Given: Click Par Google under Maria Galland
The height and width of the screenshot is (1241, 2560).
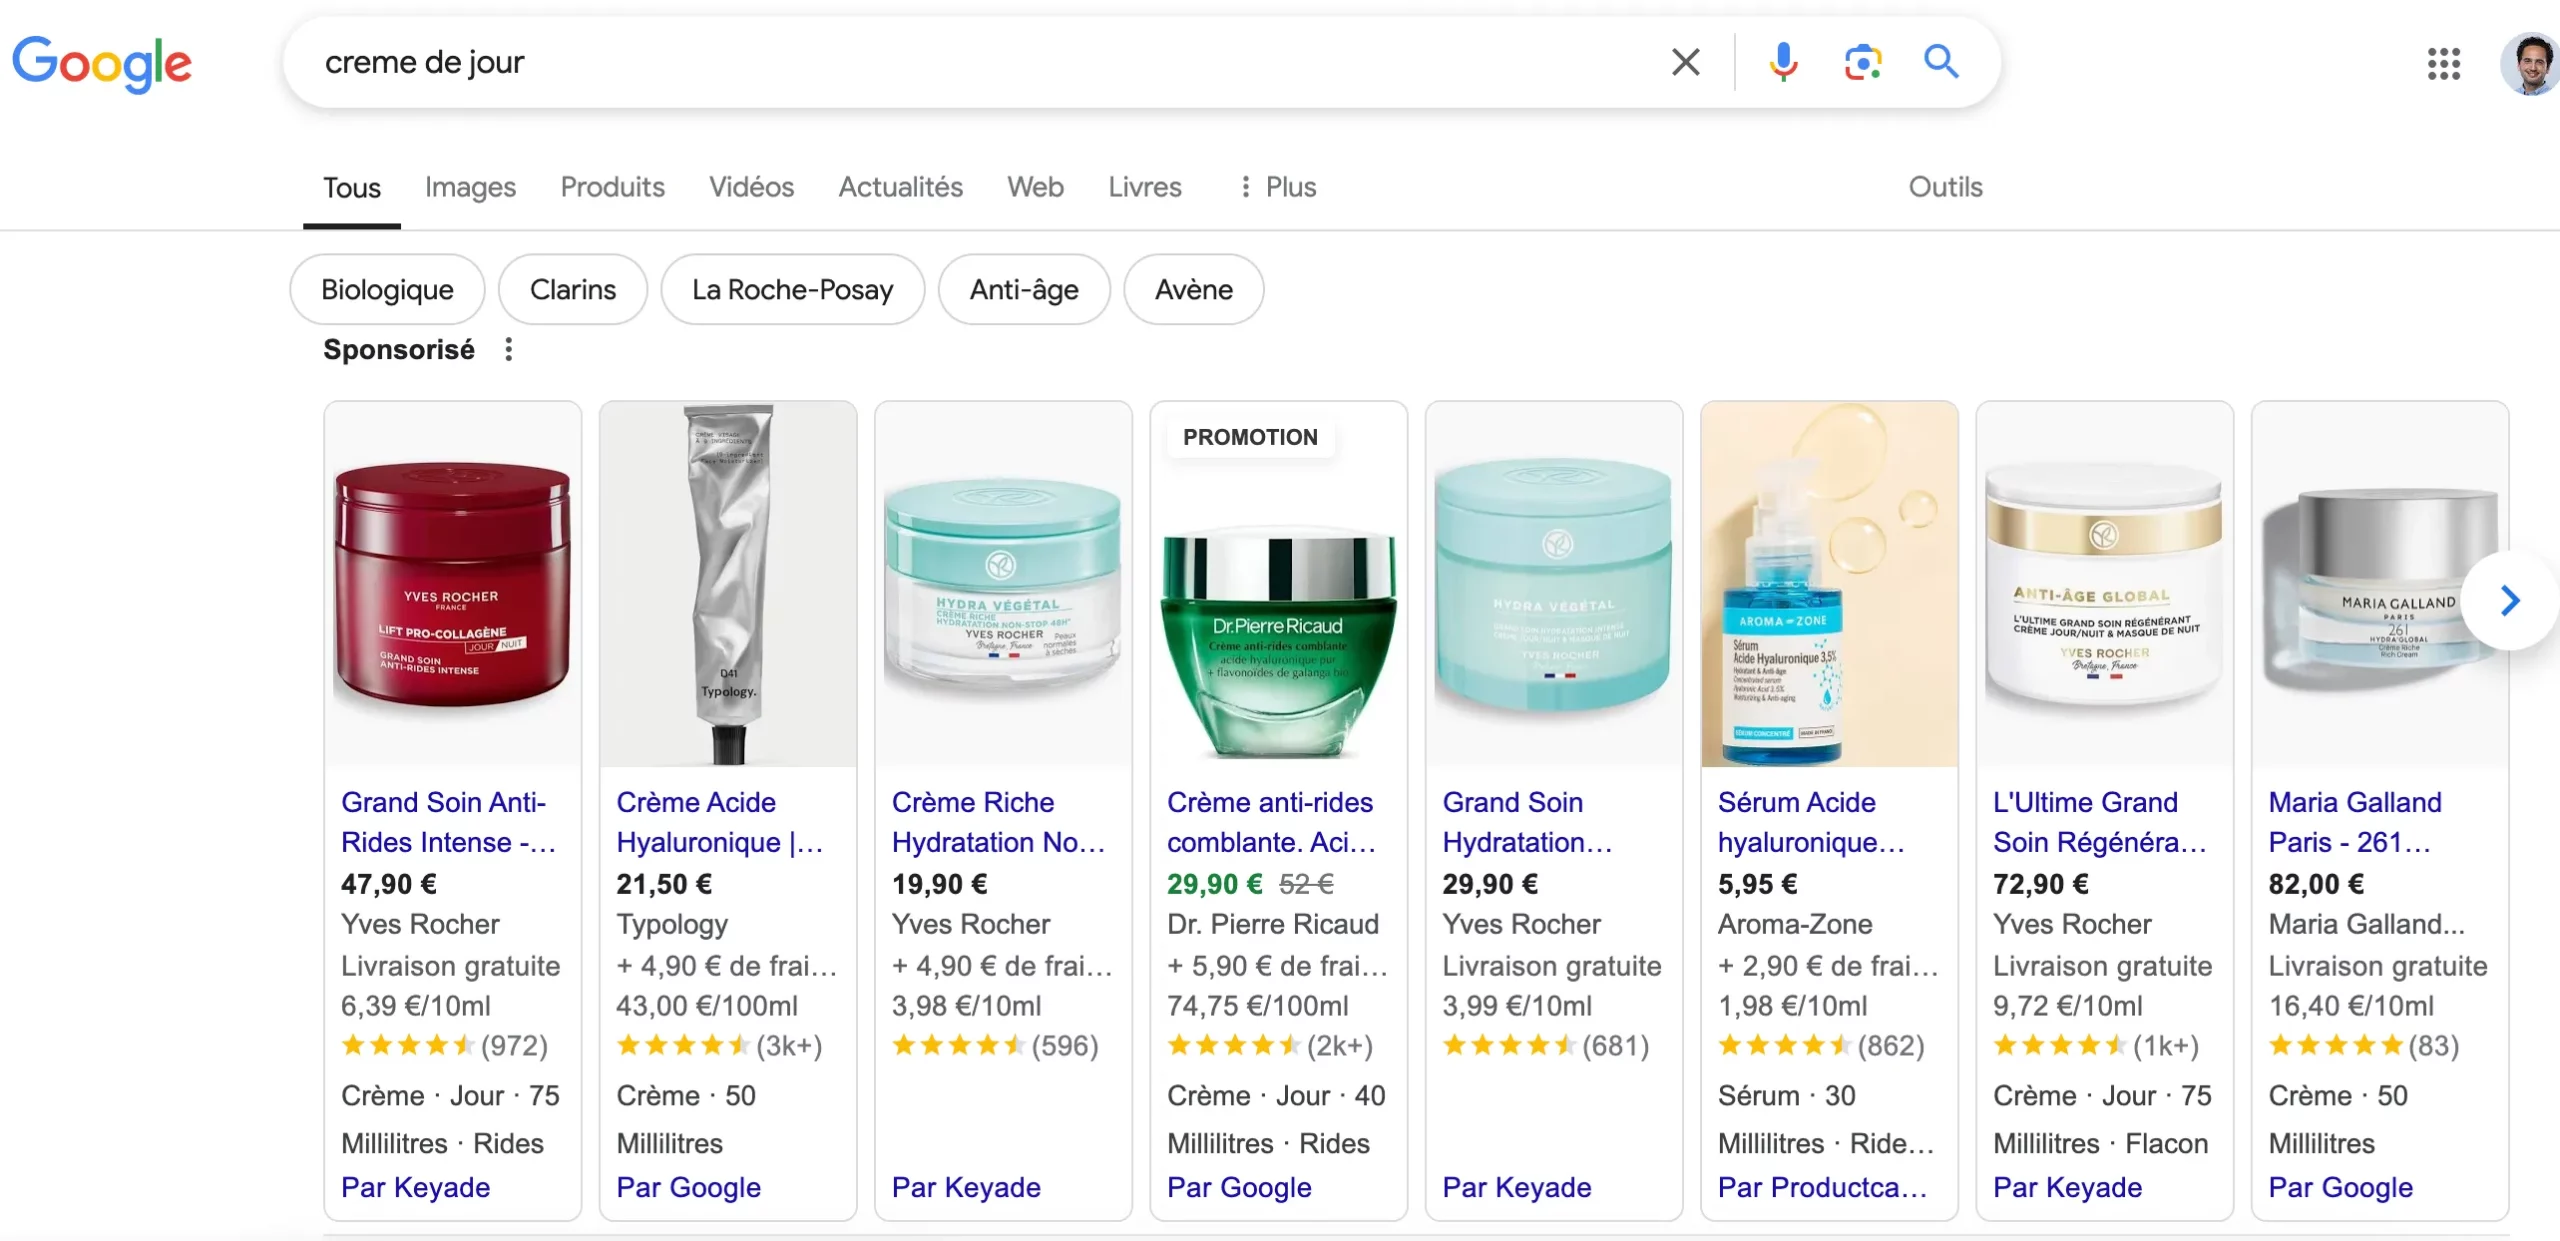Looking at the screenshot, I should tap(2340, 1187).
